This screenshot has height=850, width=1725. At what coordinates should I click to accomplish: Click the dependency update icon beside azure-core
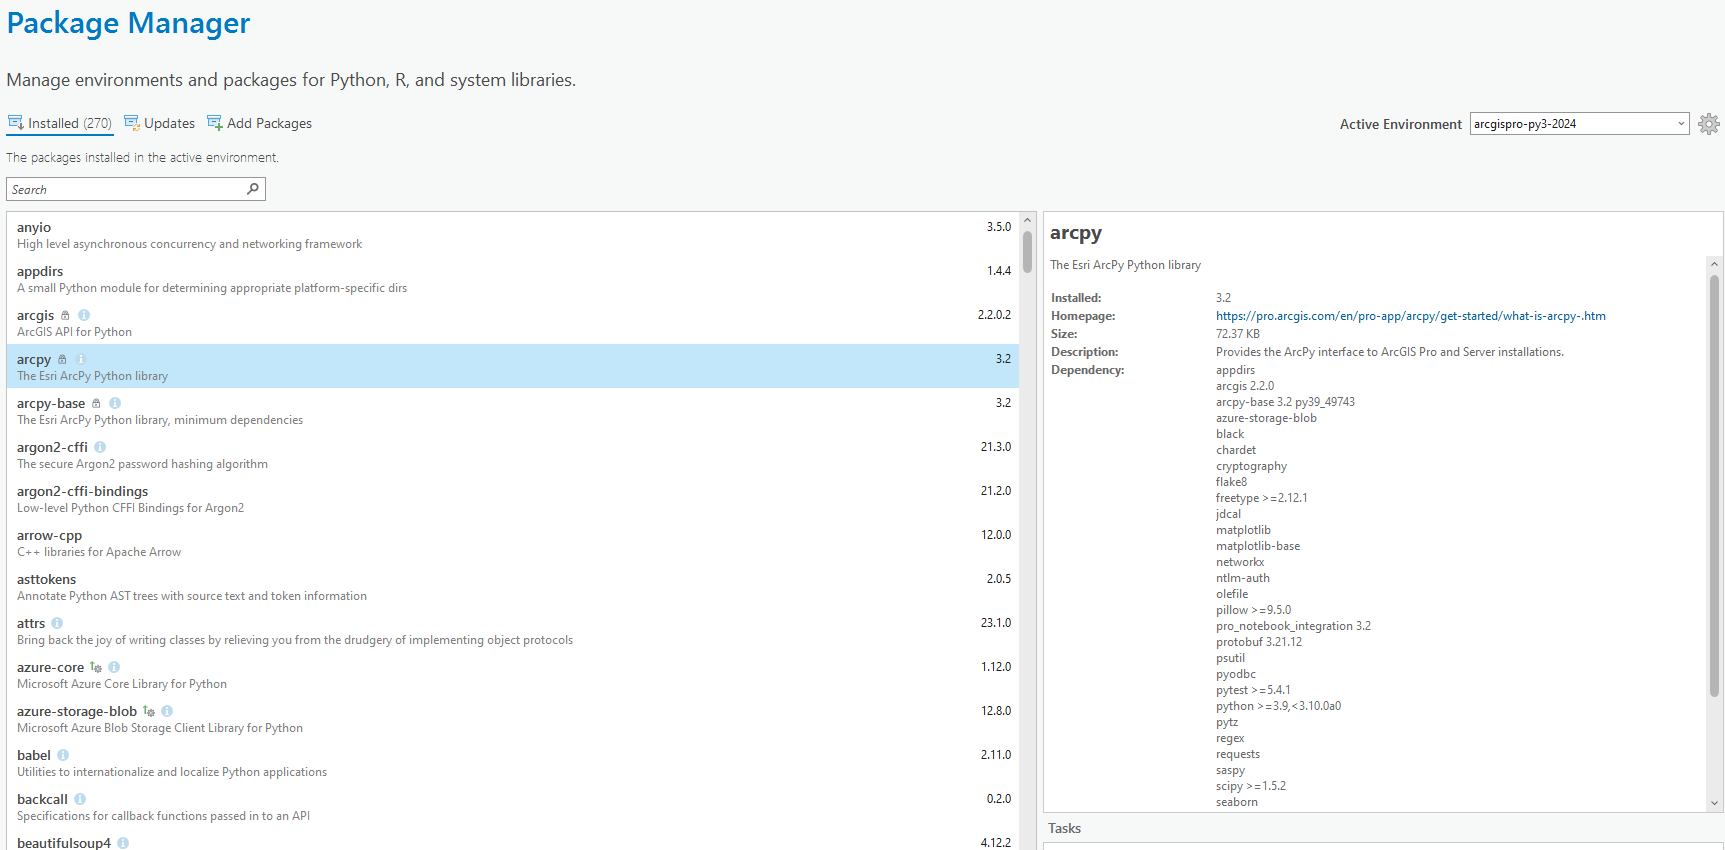coord(96,667)
